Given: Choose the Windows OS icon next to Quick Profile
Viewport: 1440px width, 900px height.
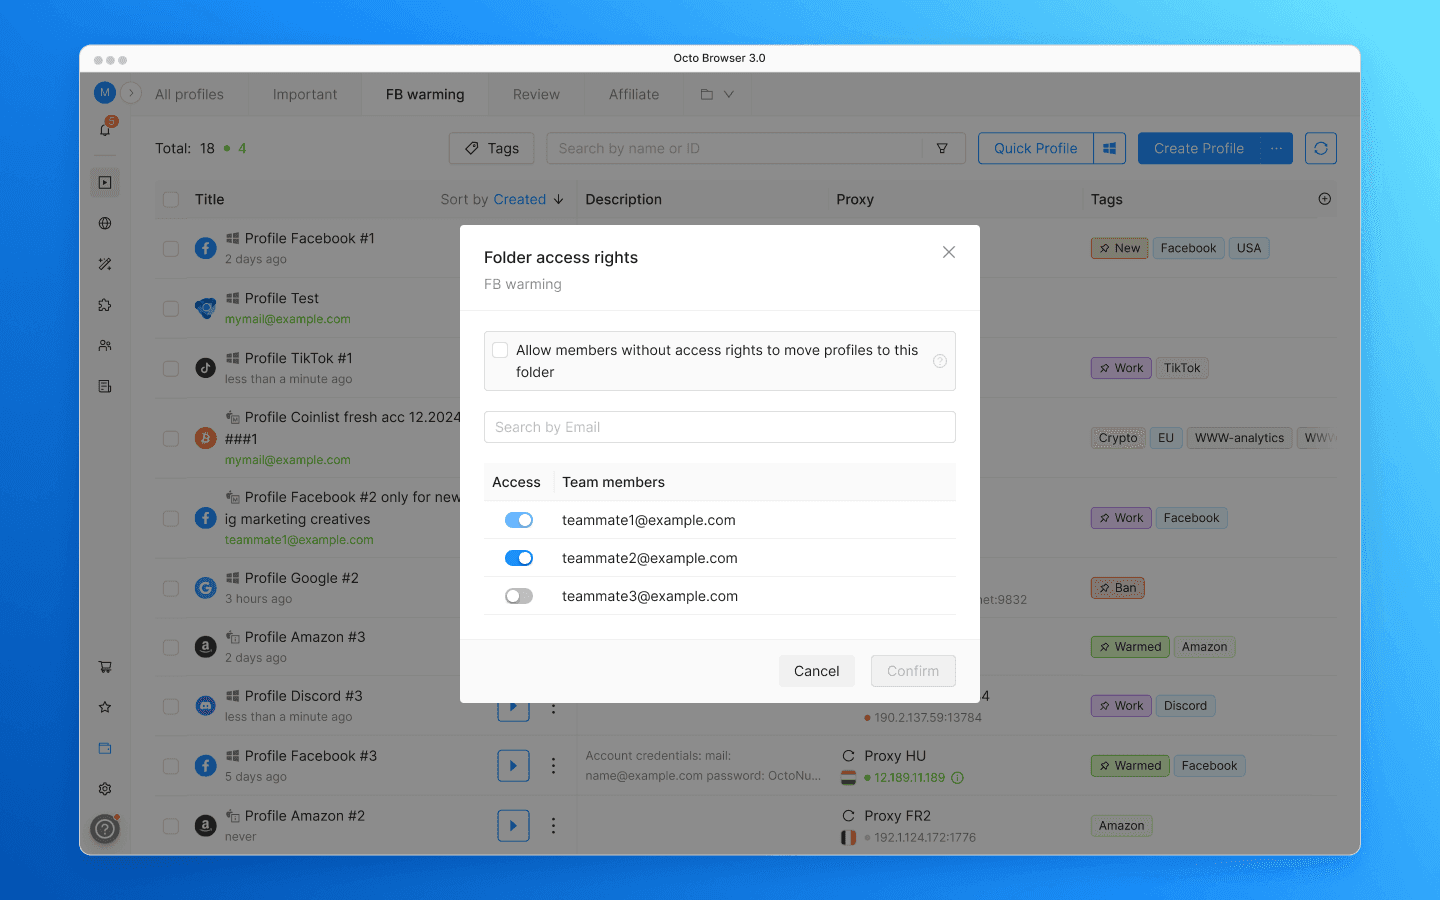Looking at the screenshot, I should pyautogui.click(x=1110, y=148).
